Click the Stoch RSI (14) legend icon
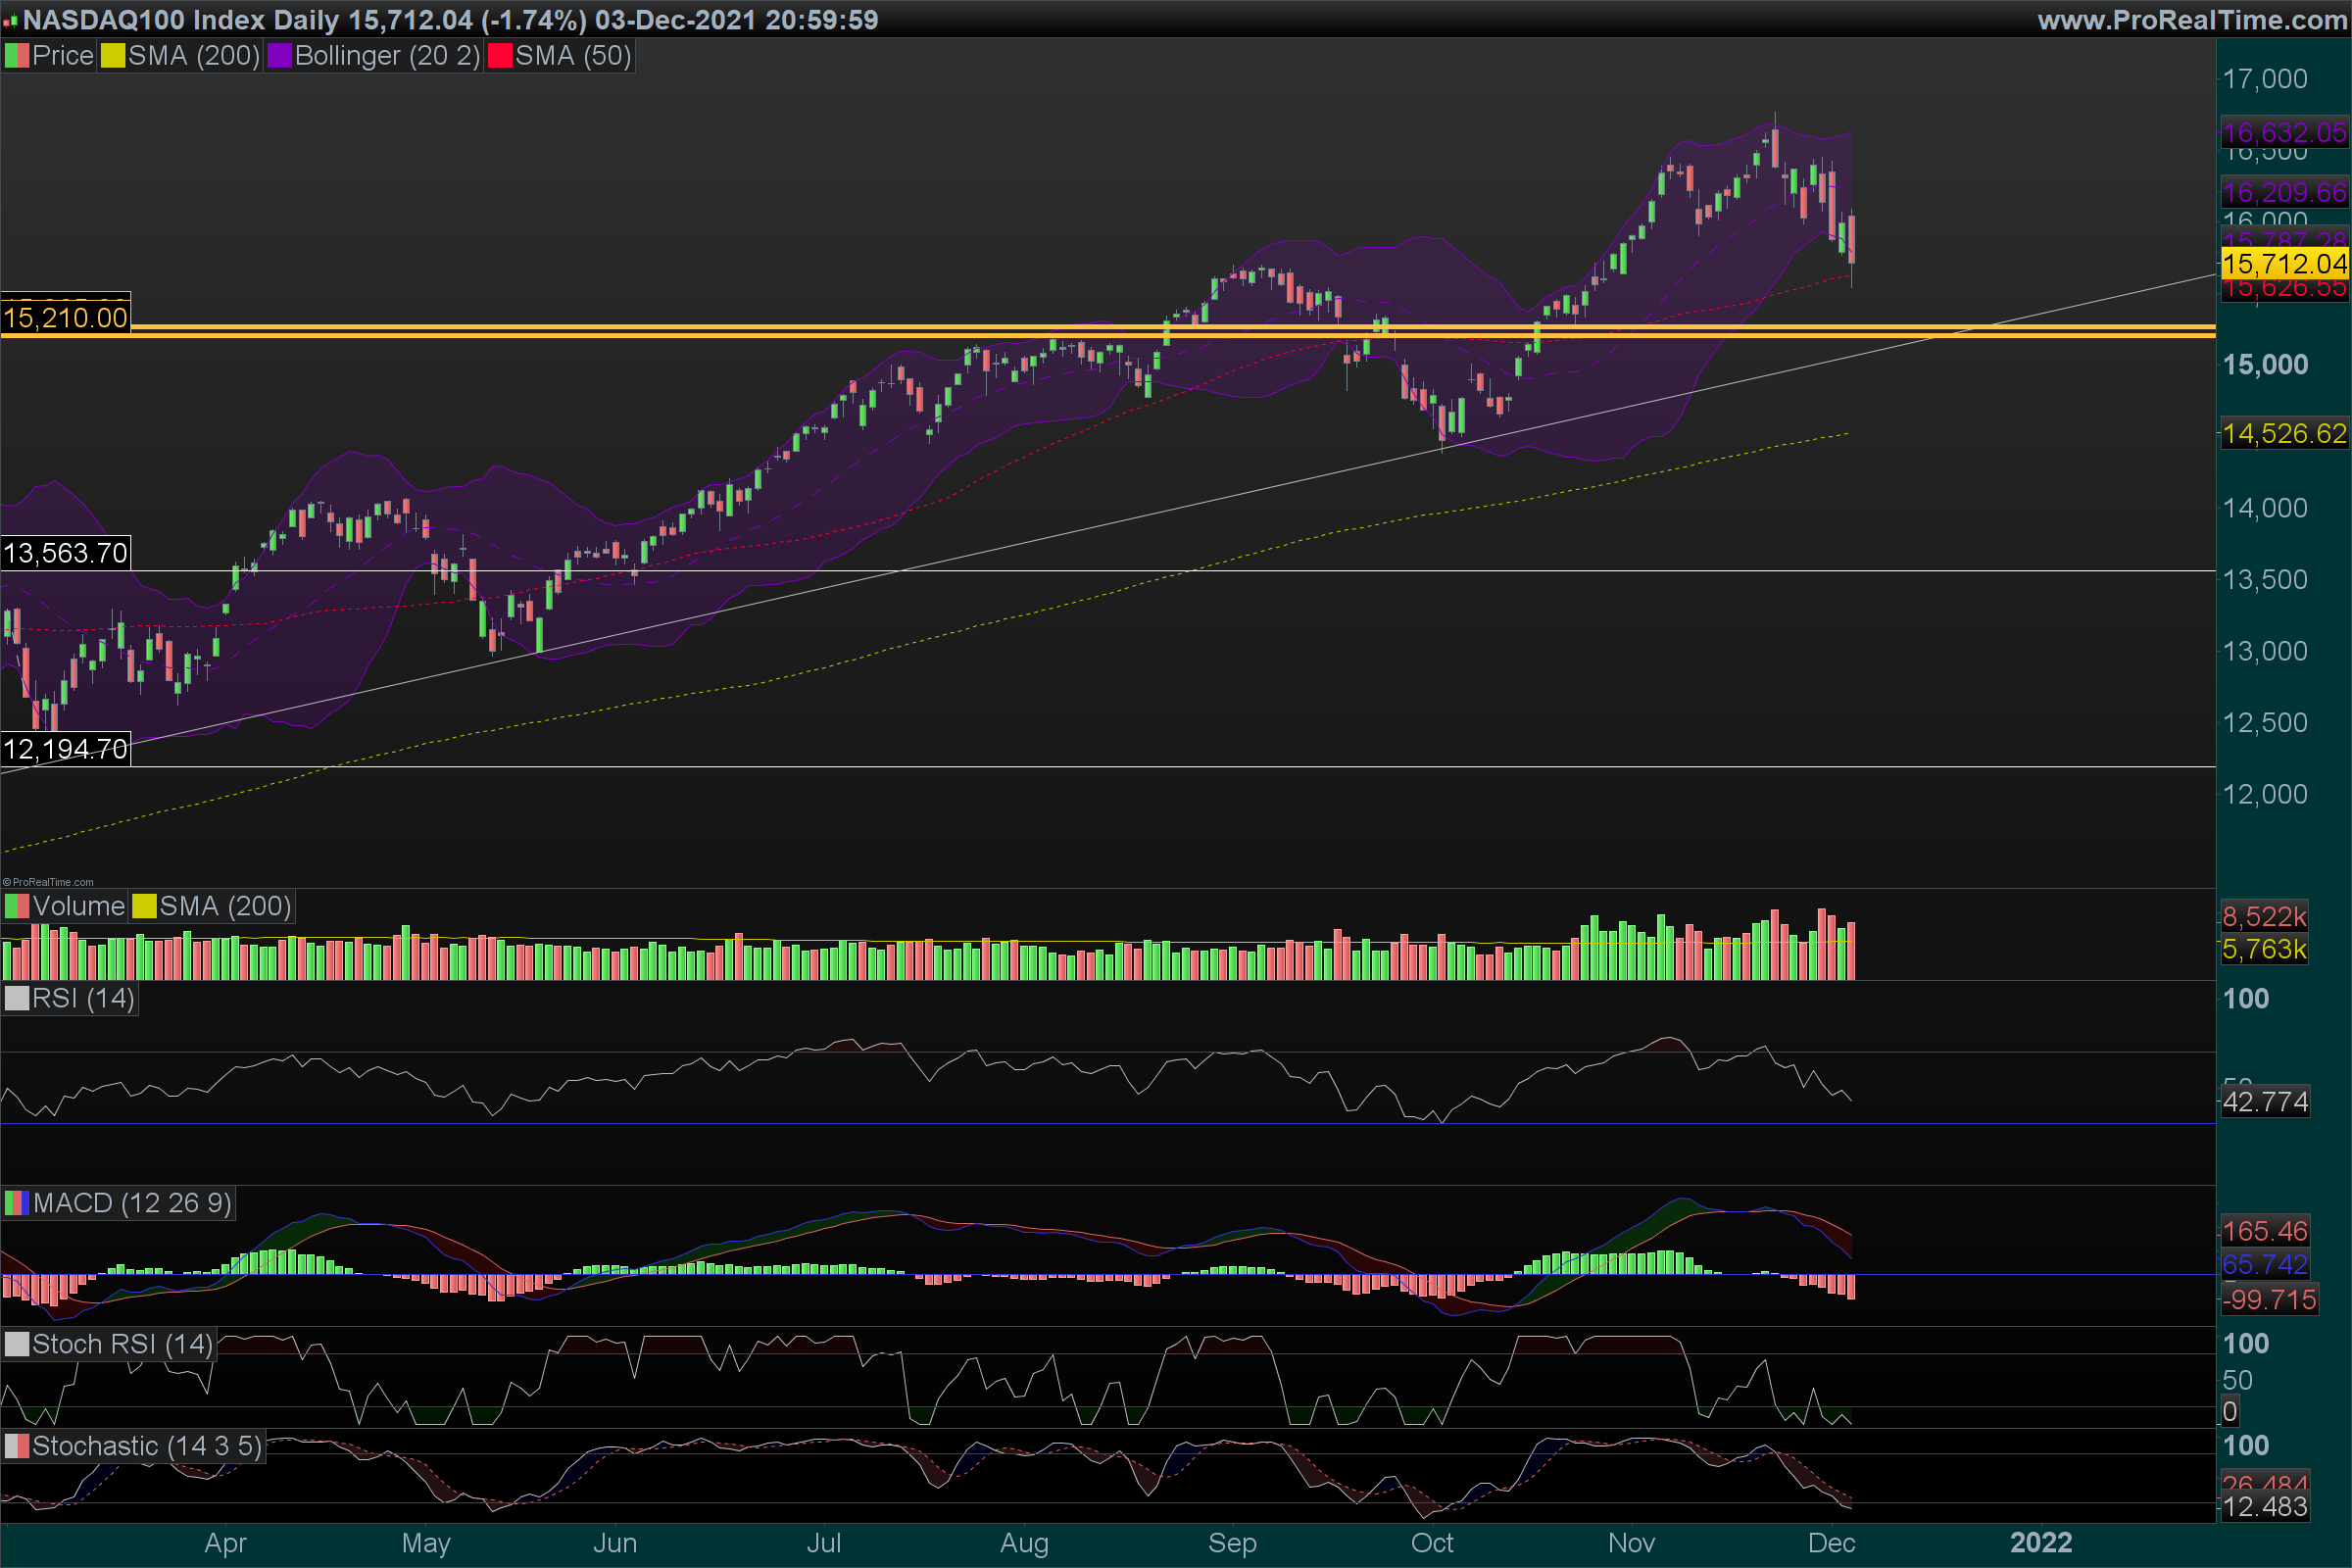The image size is (2352, 1568). 17,1344
